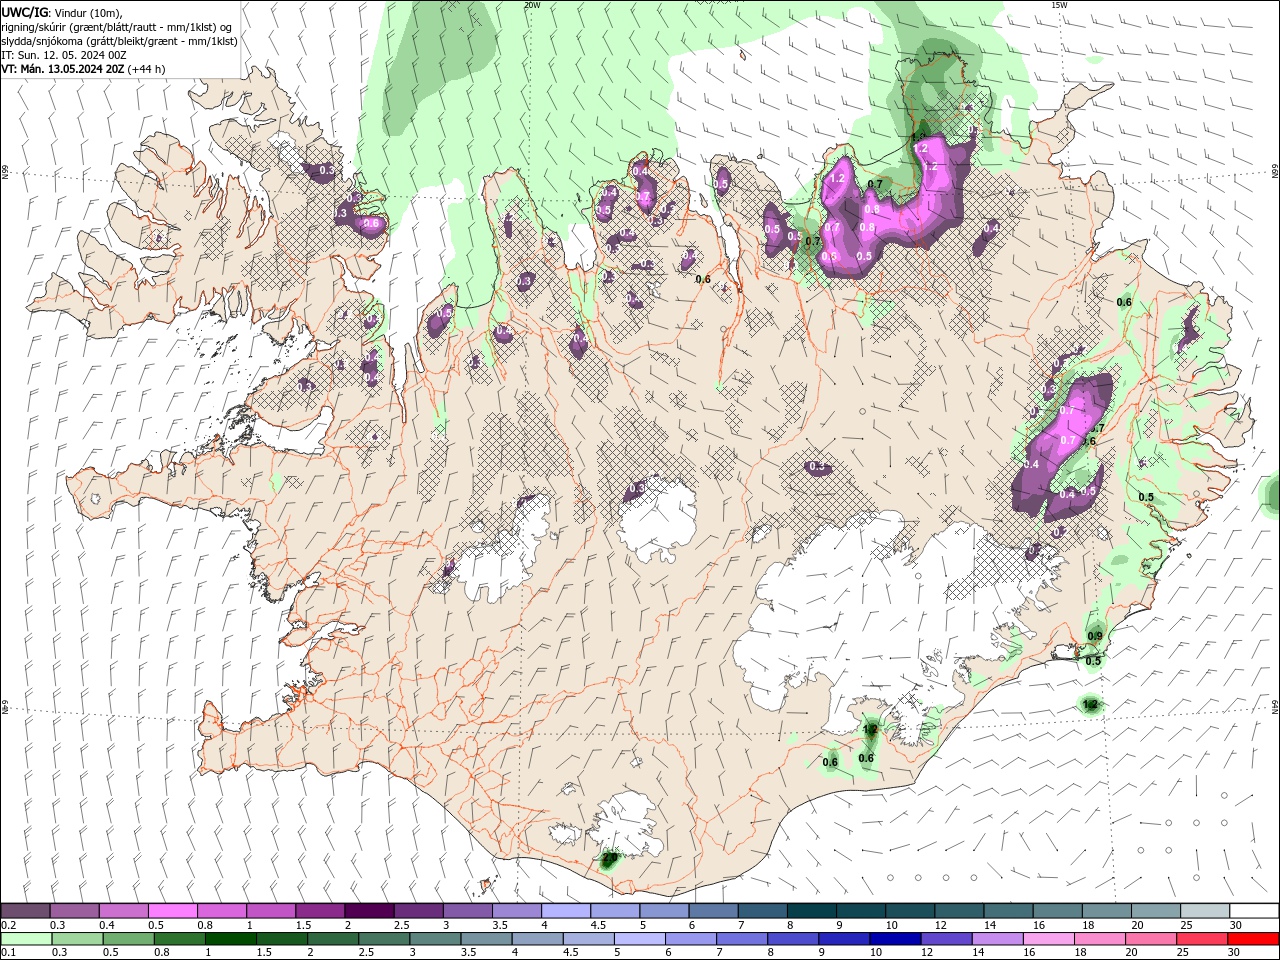
Task: Click the 'IT: Sun. 12. 05. 2024 00Z' line
Action: 63,55
